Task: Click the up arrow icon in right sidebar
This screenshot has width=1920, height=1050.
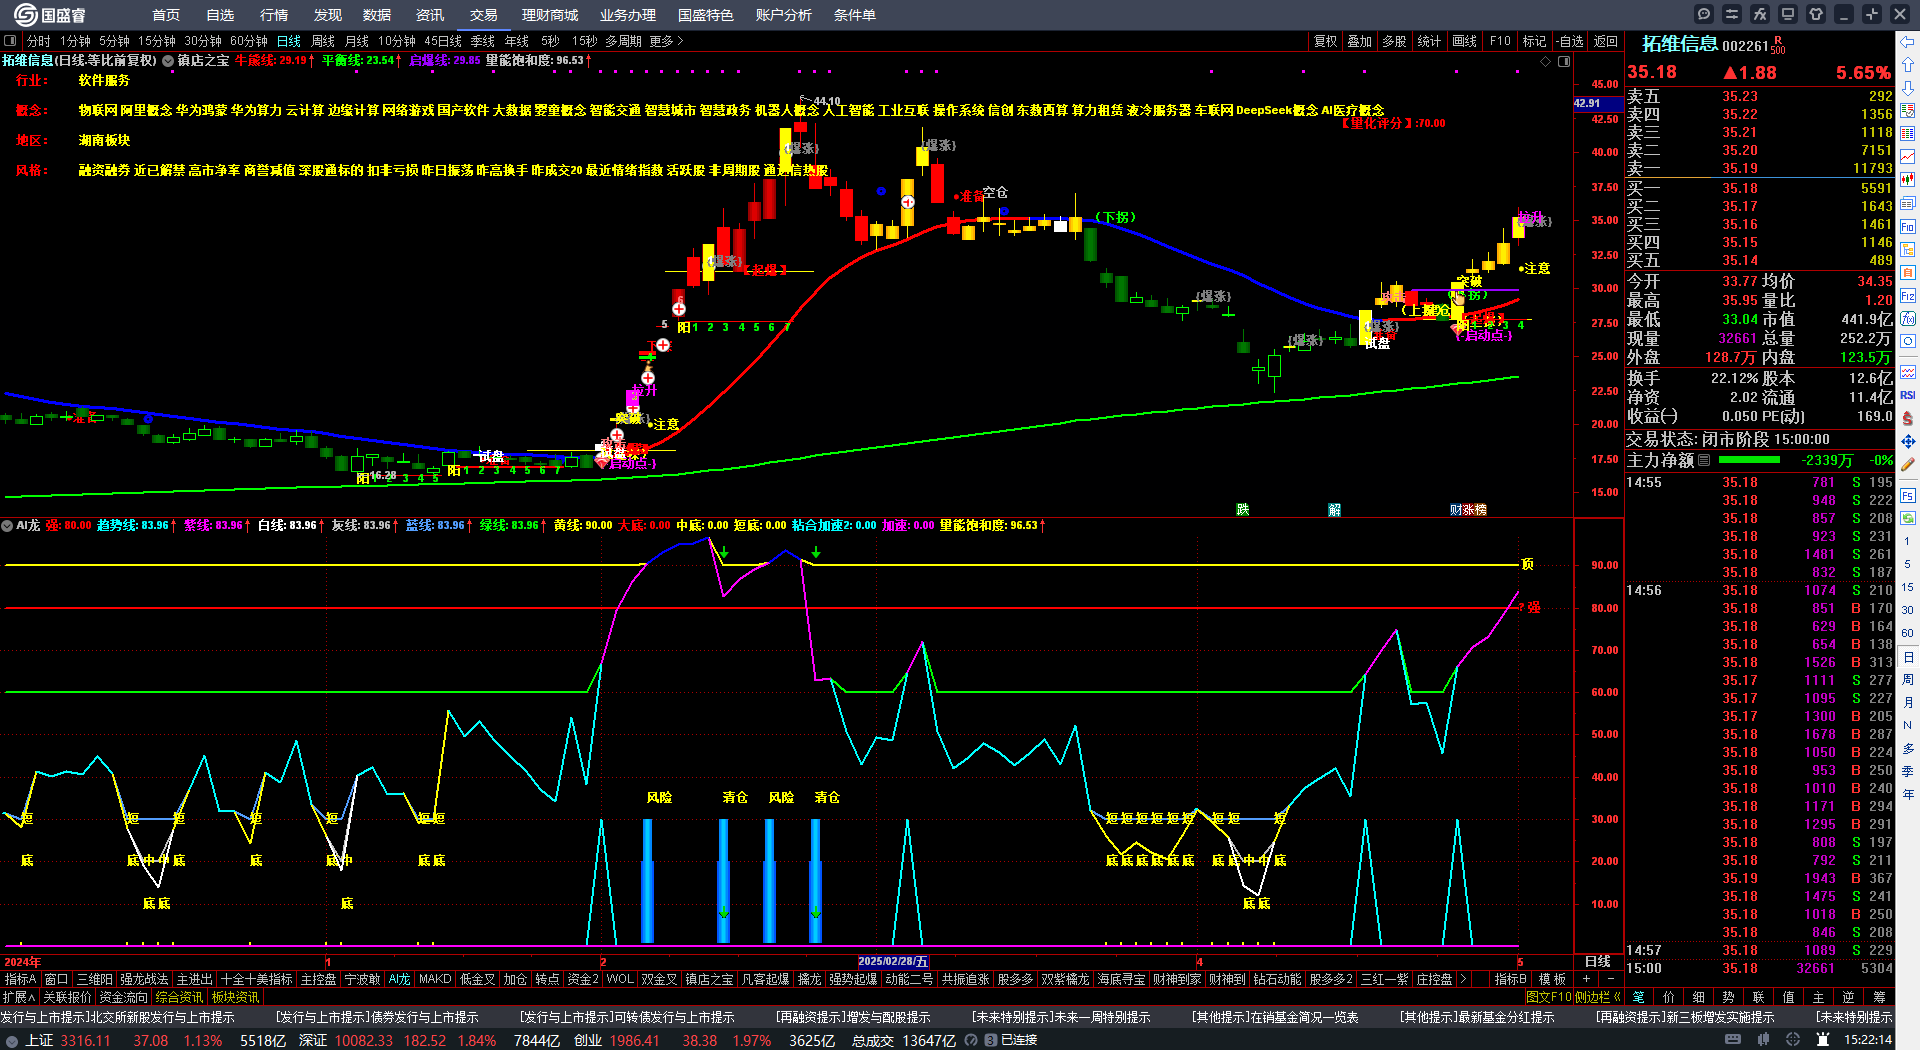Action: pos(1908,65)
